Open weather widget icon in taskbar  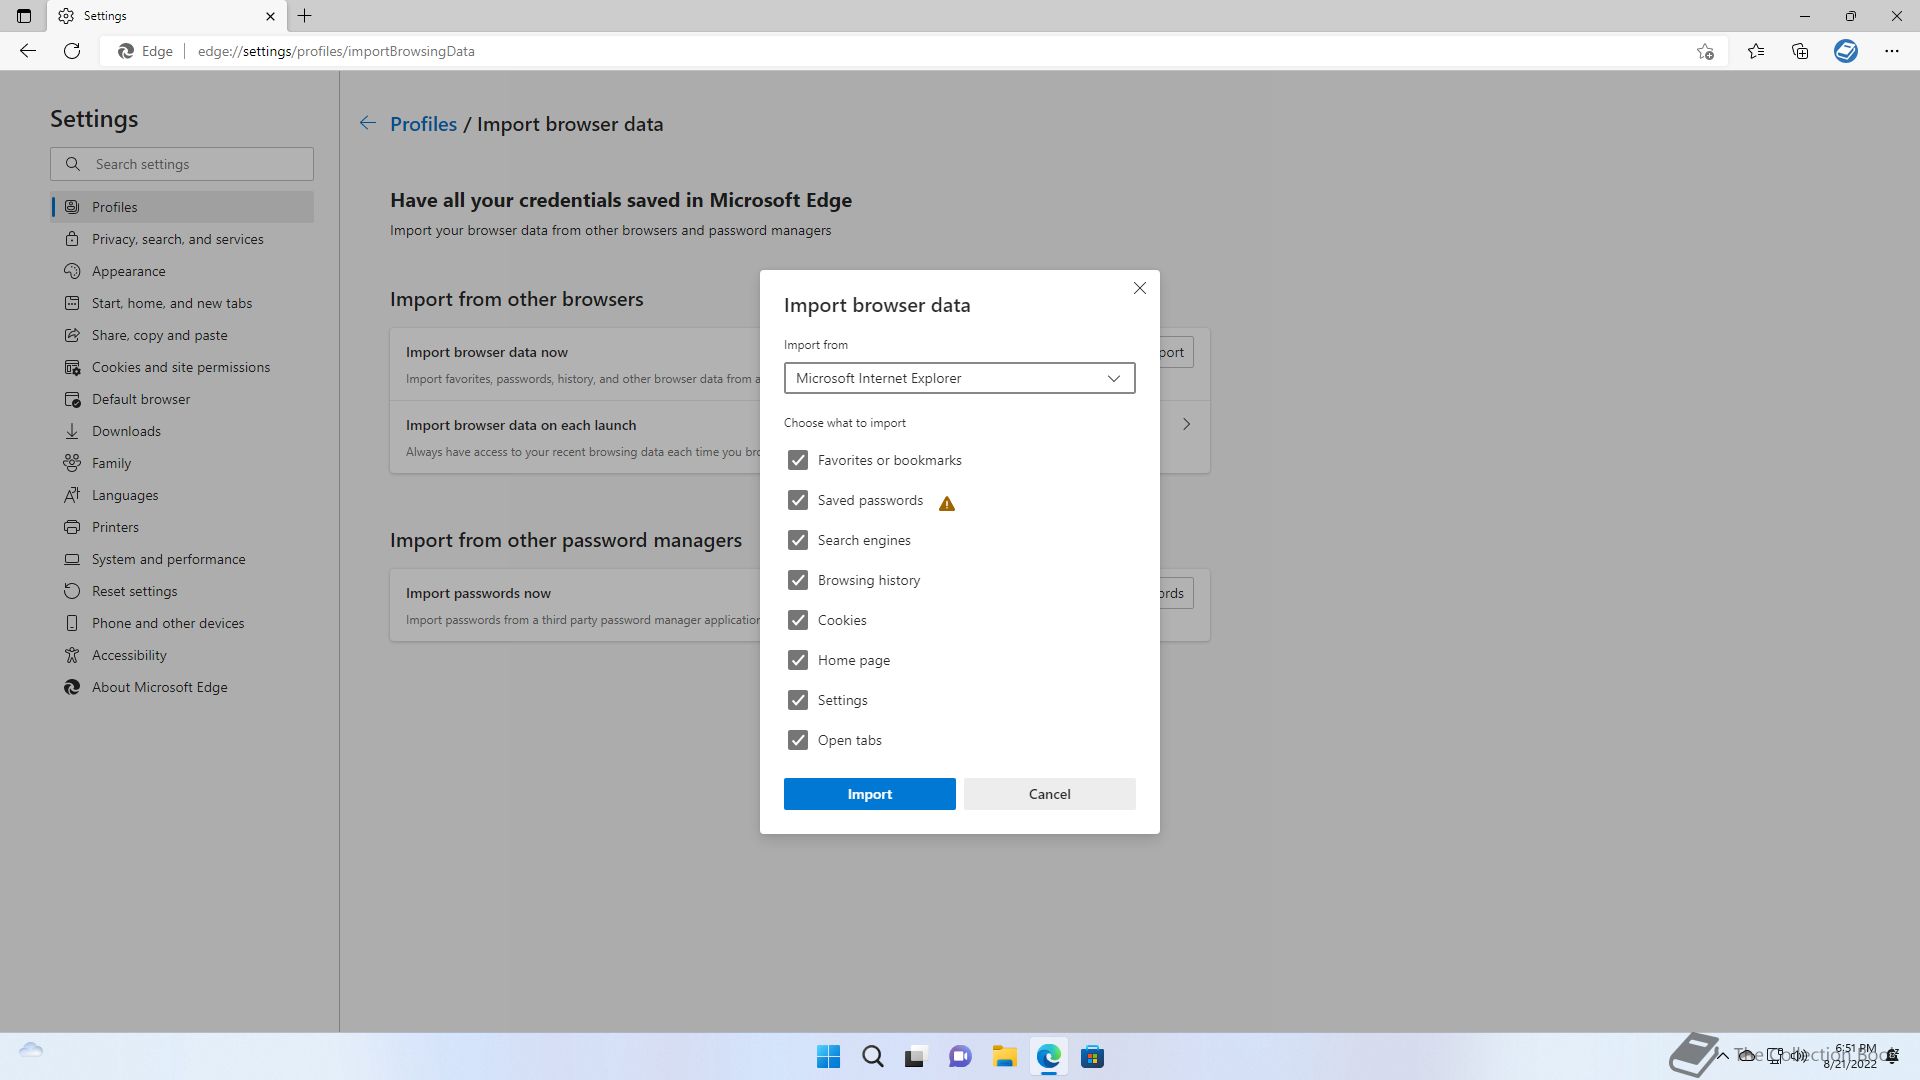[31, 1050]
